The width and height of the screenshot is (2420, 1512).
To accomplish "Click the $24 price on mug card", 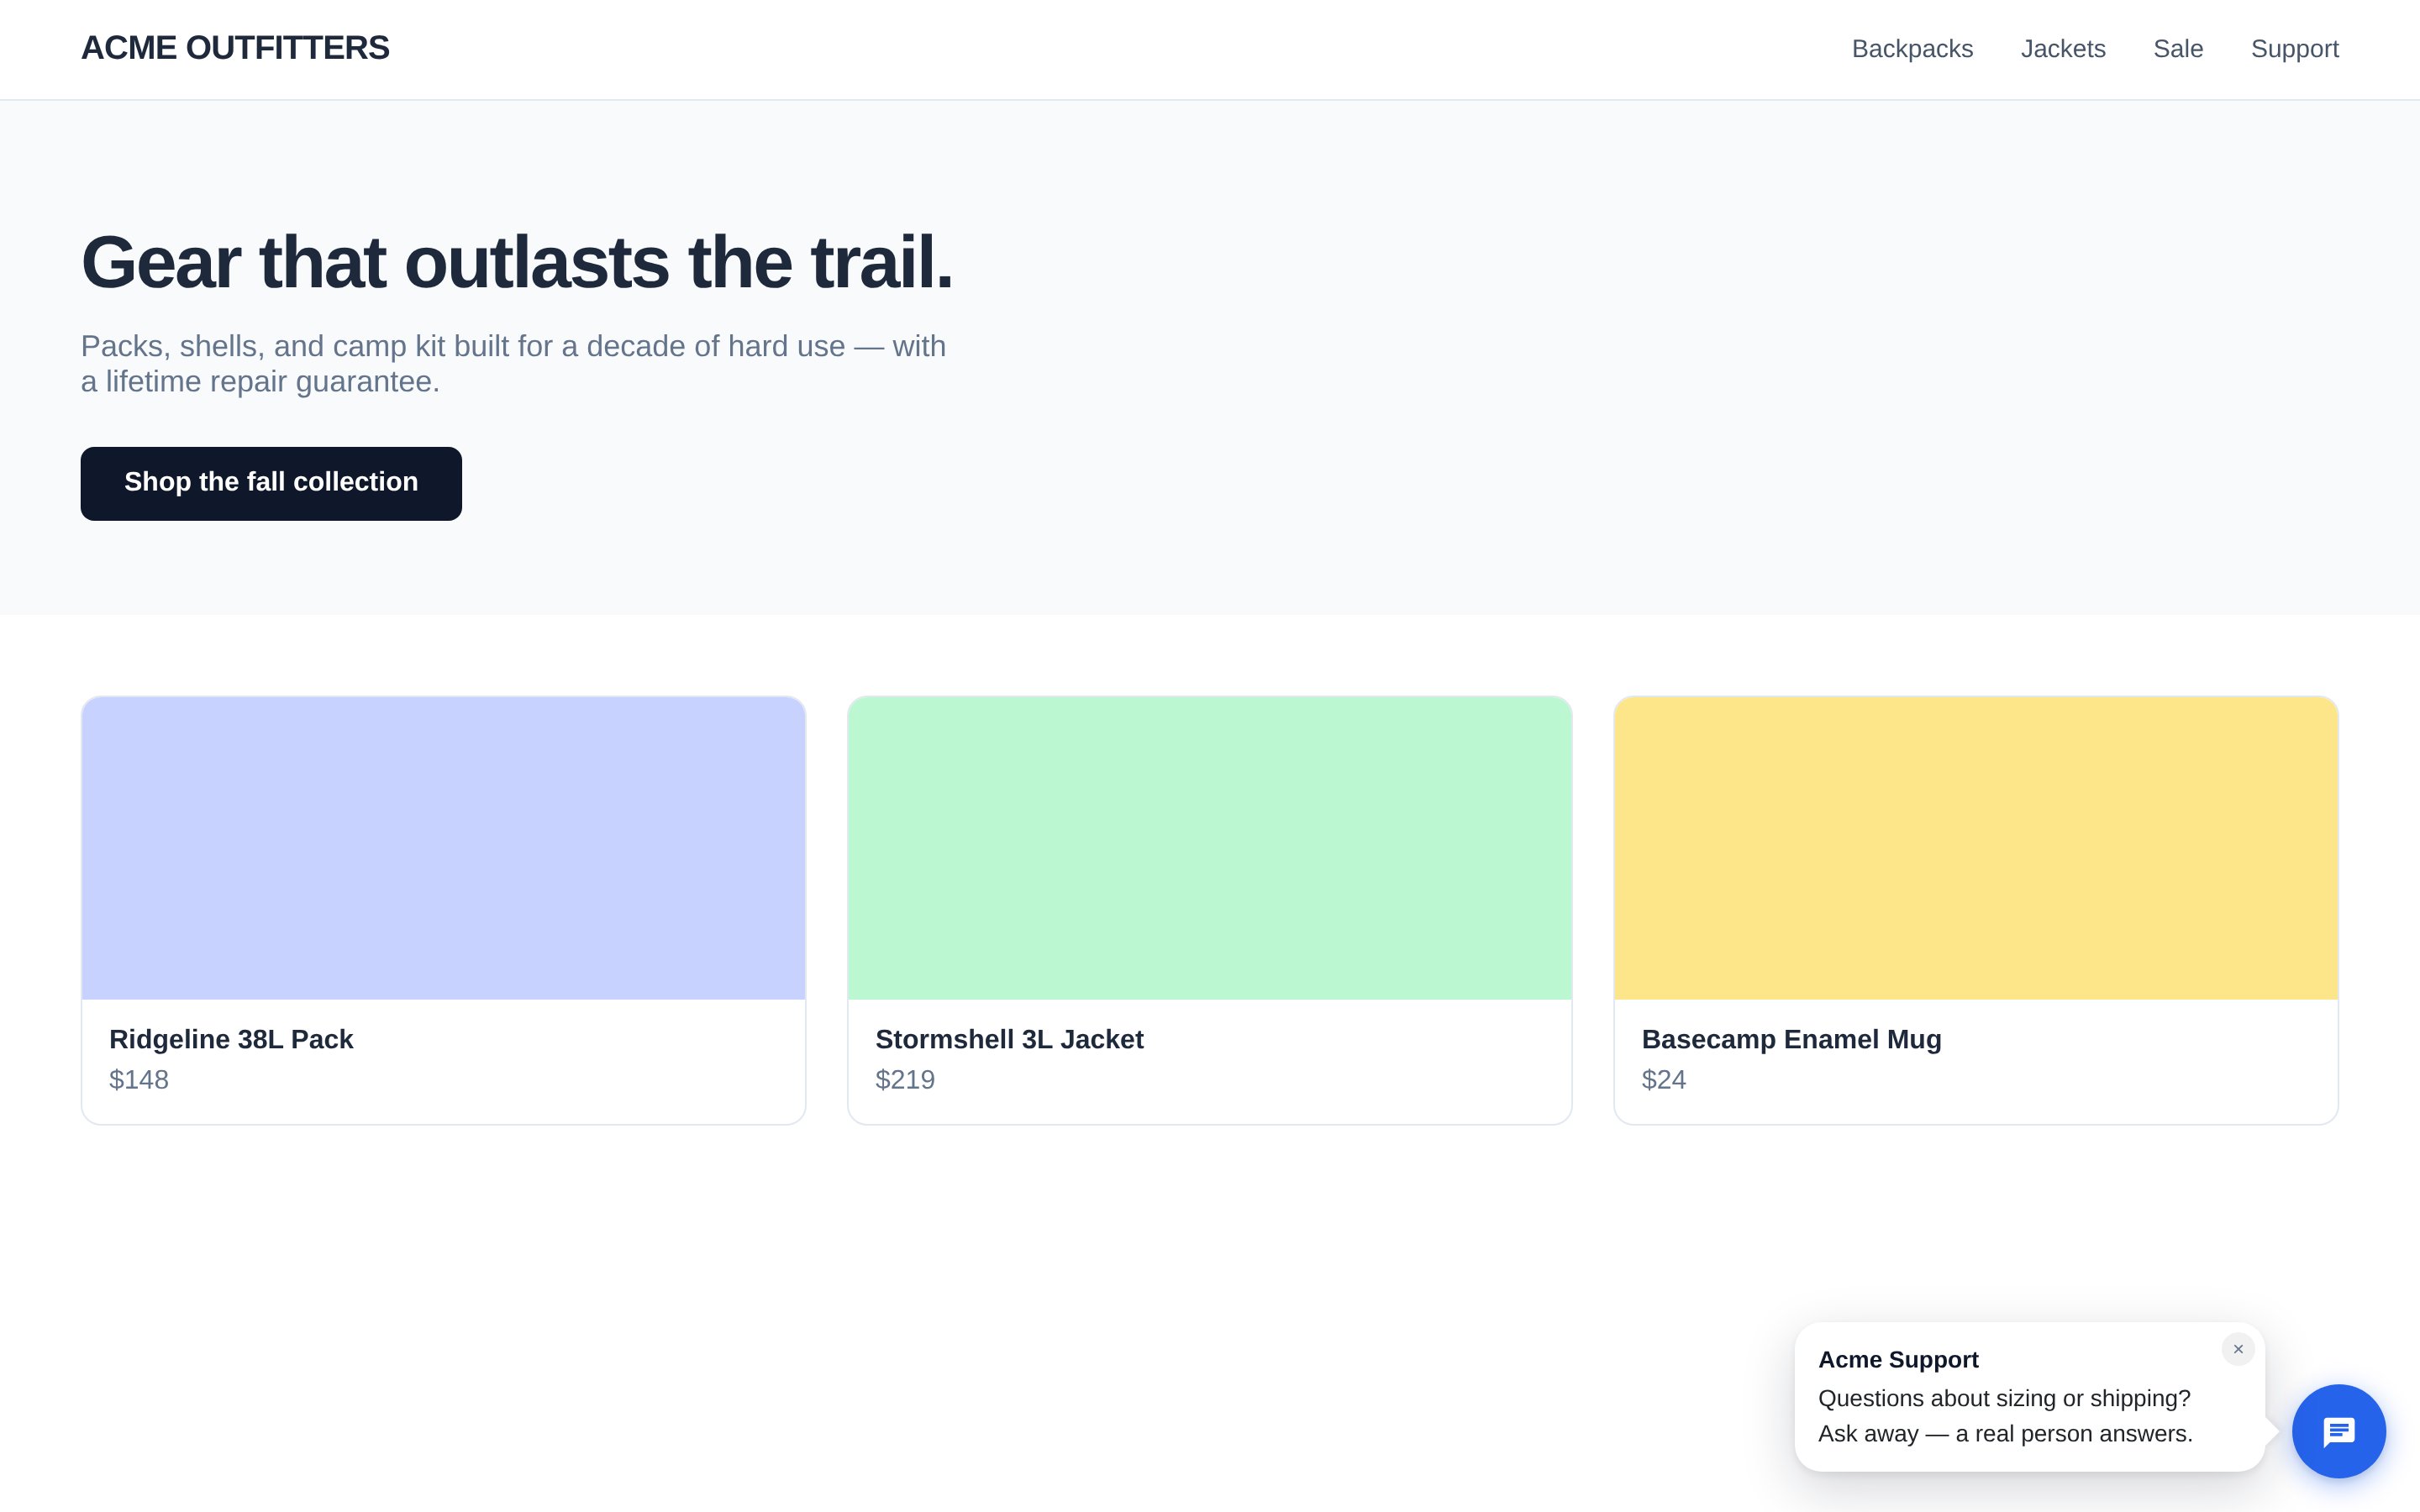I will point(1664,1080).
